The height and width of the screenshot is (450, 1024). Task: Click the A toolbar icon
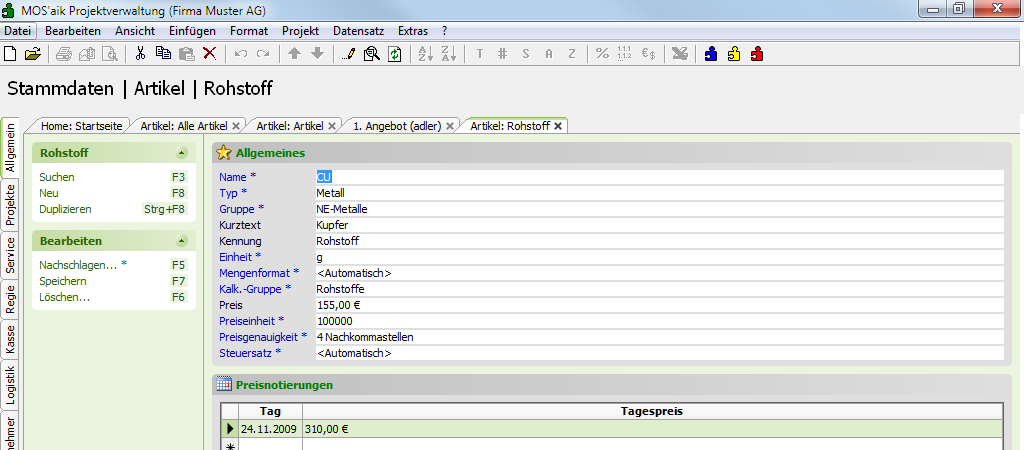point(549,54)
